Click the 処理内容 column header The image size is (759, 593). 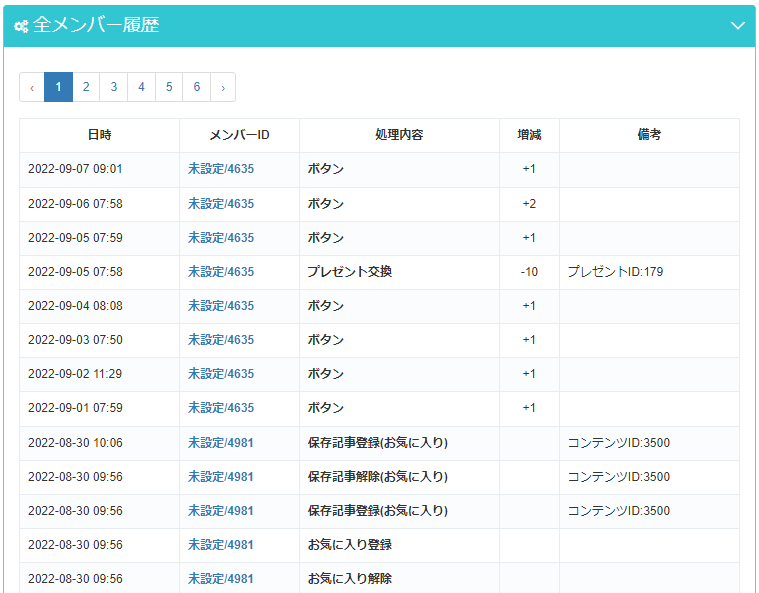[x=399, y=135]
